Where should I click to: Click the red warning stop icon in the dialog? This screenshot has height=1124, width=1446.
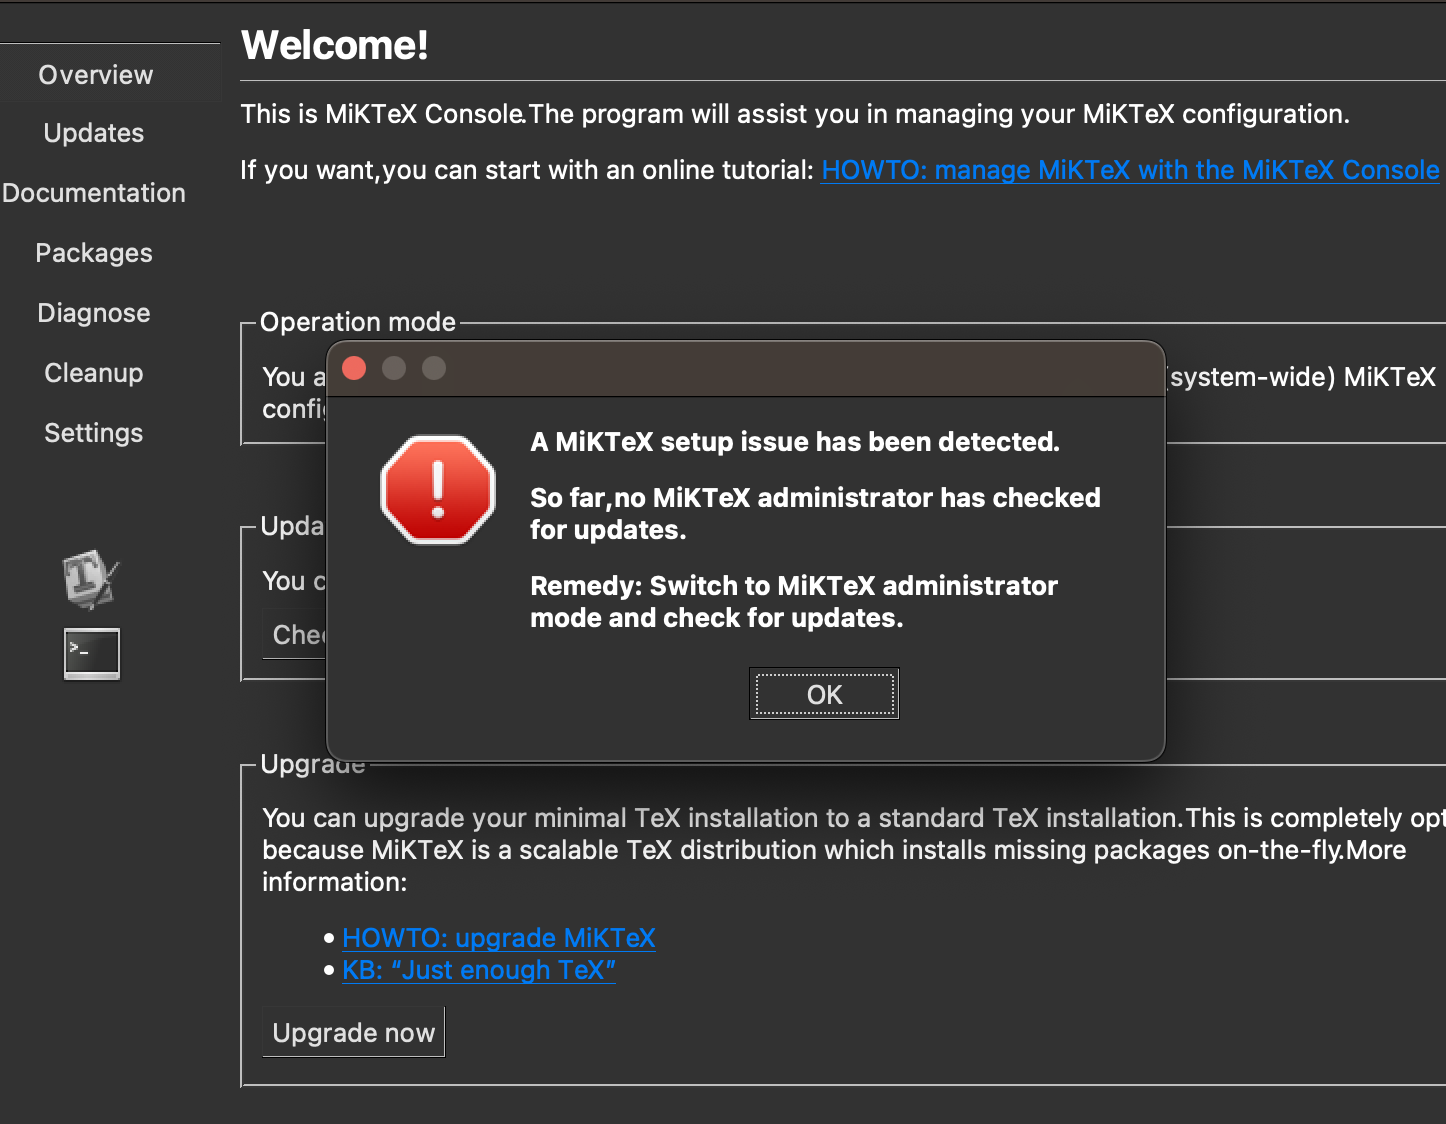(437, 491)
